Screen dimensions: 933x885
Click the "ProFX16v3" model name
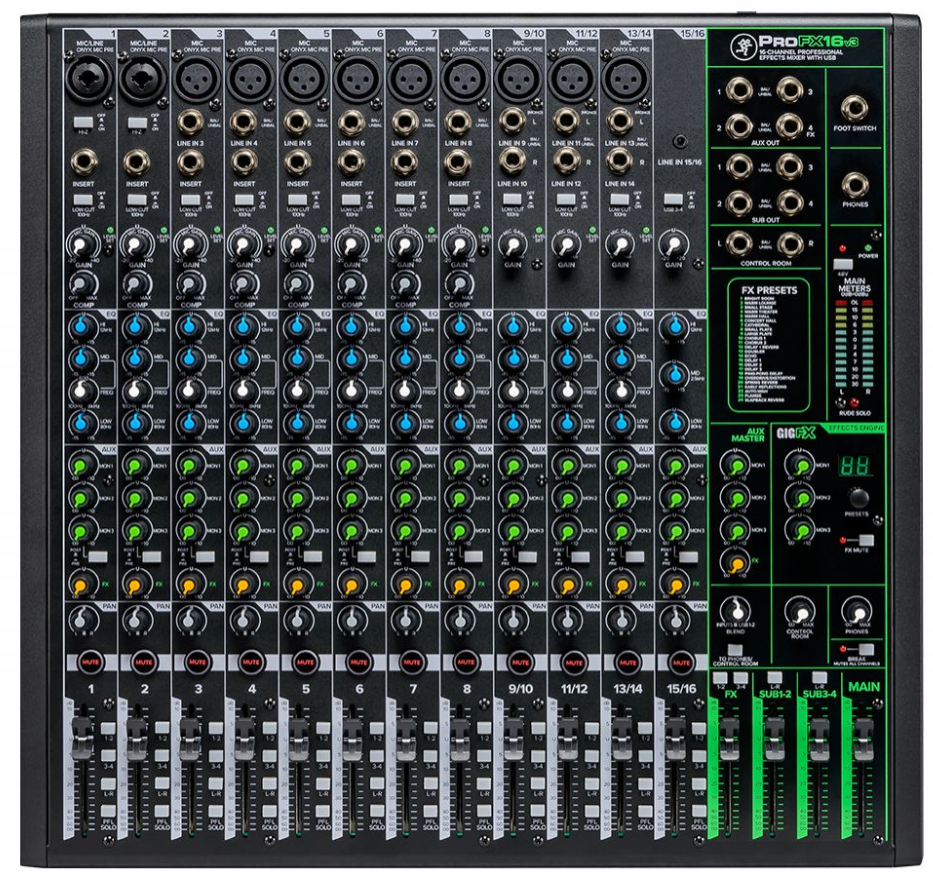(x=808, y=42)
